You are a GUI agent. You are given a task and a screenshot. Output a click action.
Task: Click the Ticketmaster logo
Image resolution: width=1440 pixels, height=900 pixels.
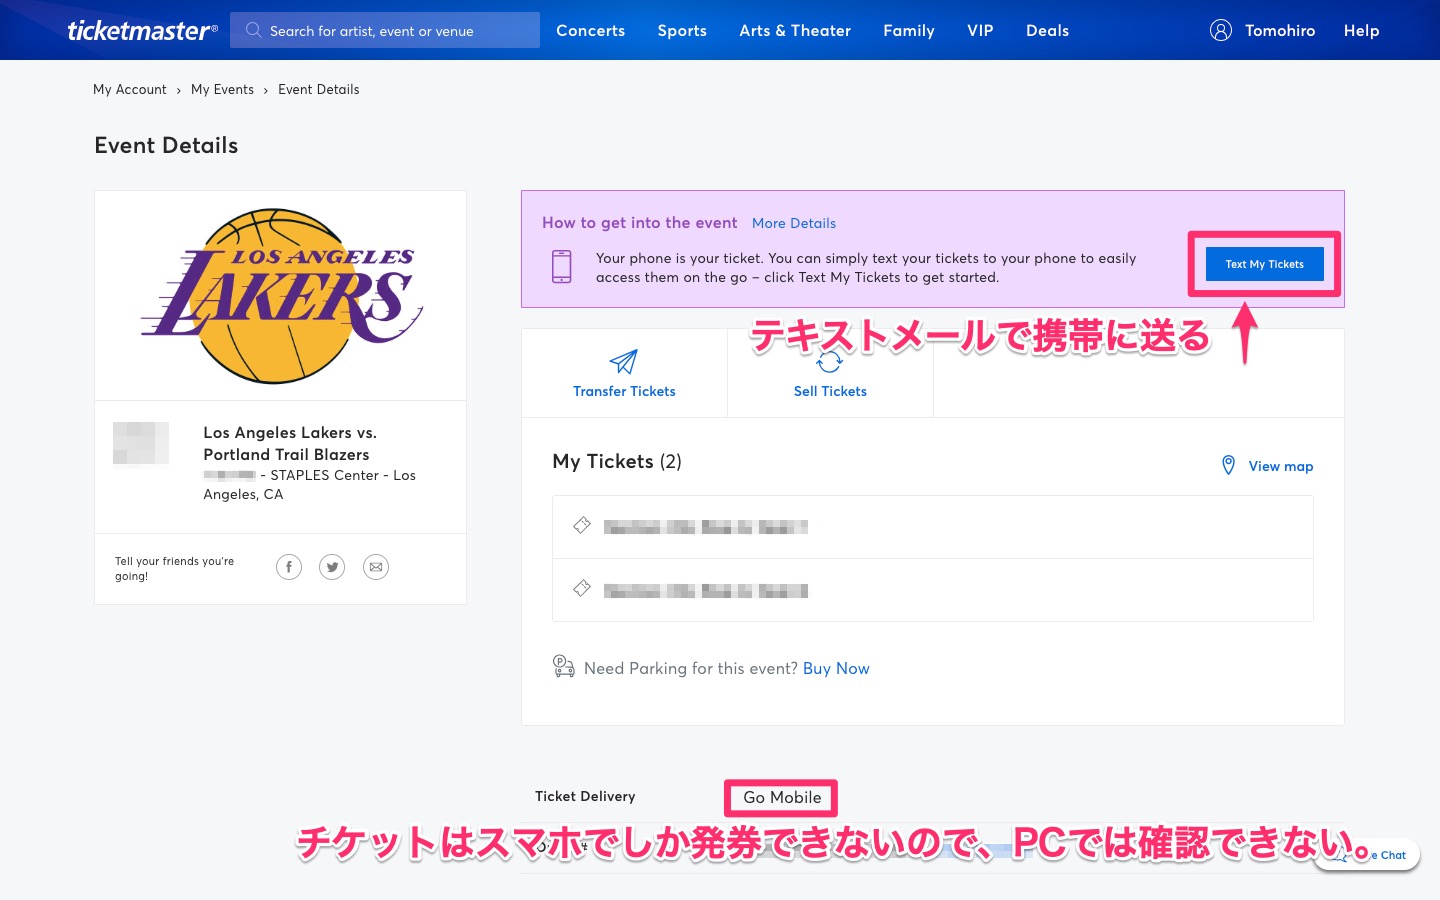click(142, 30)
